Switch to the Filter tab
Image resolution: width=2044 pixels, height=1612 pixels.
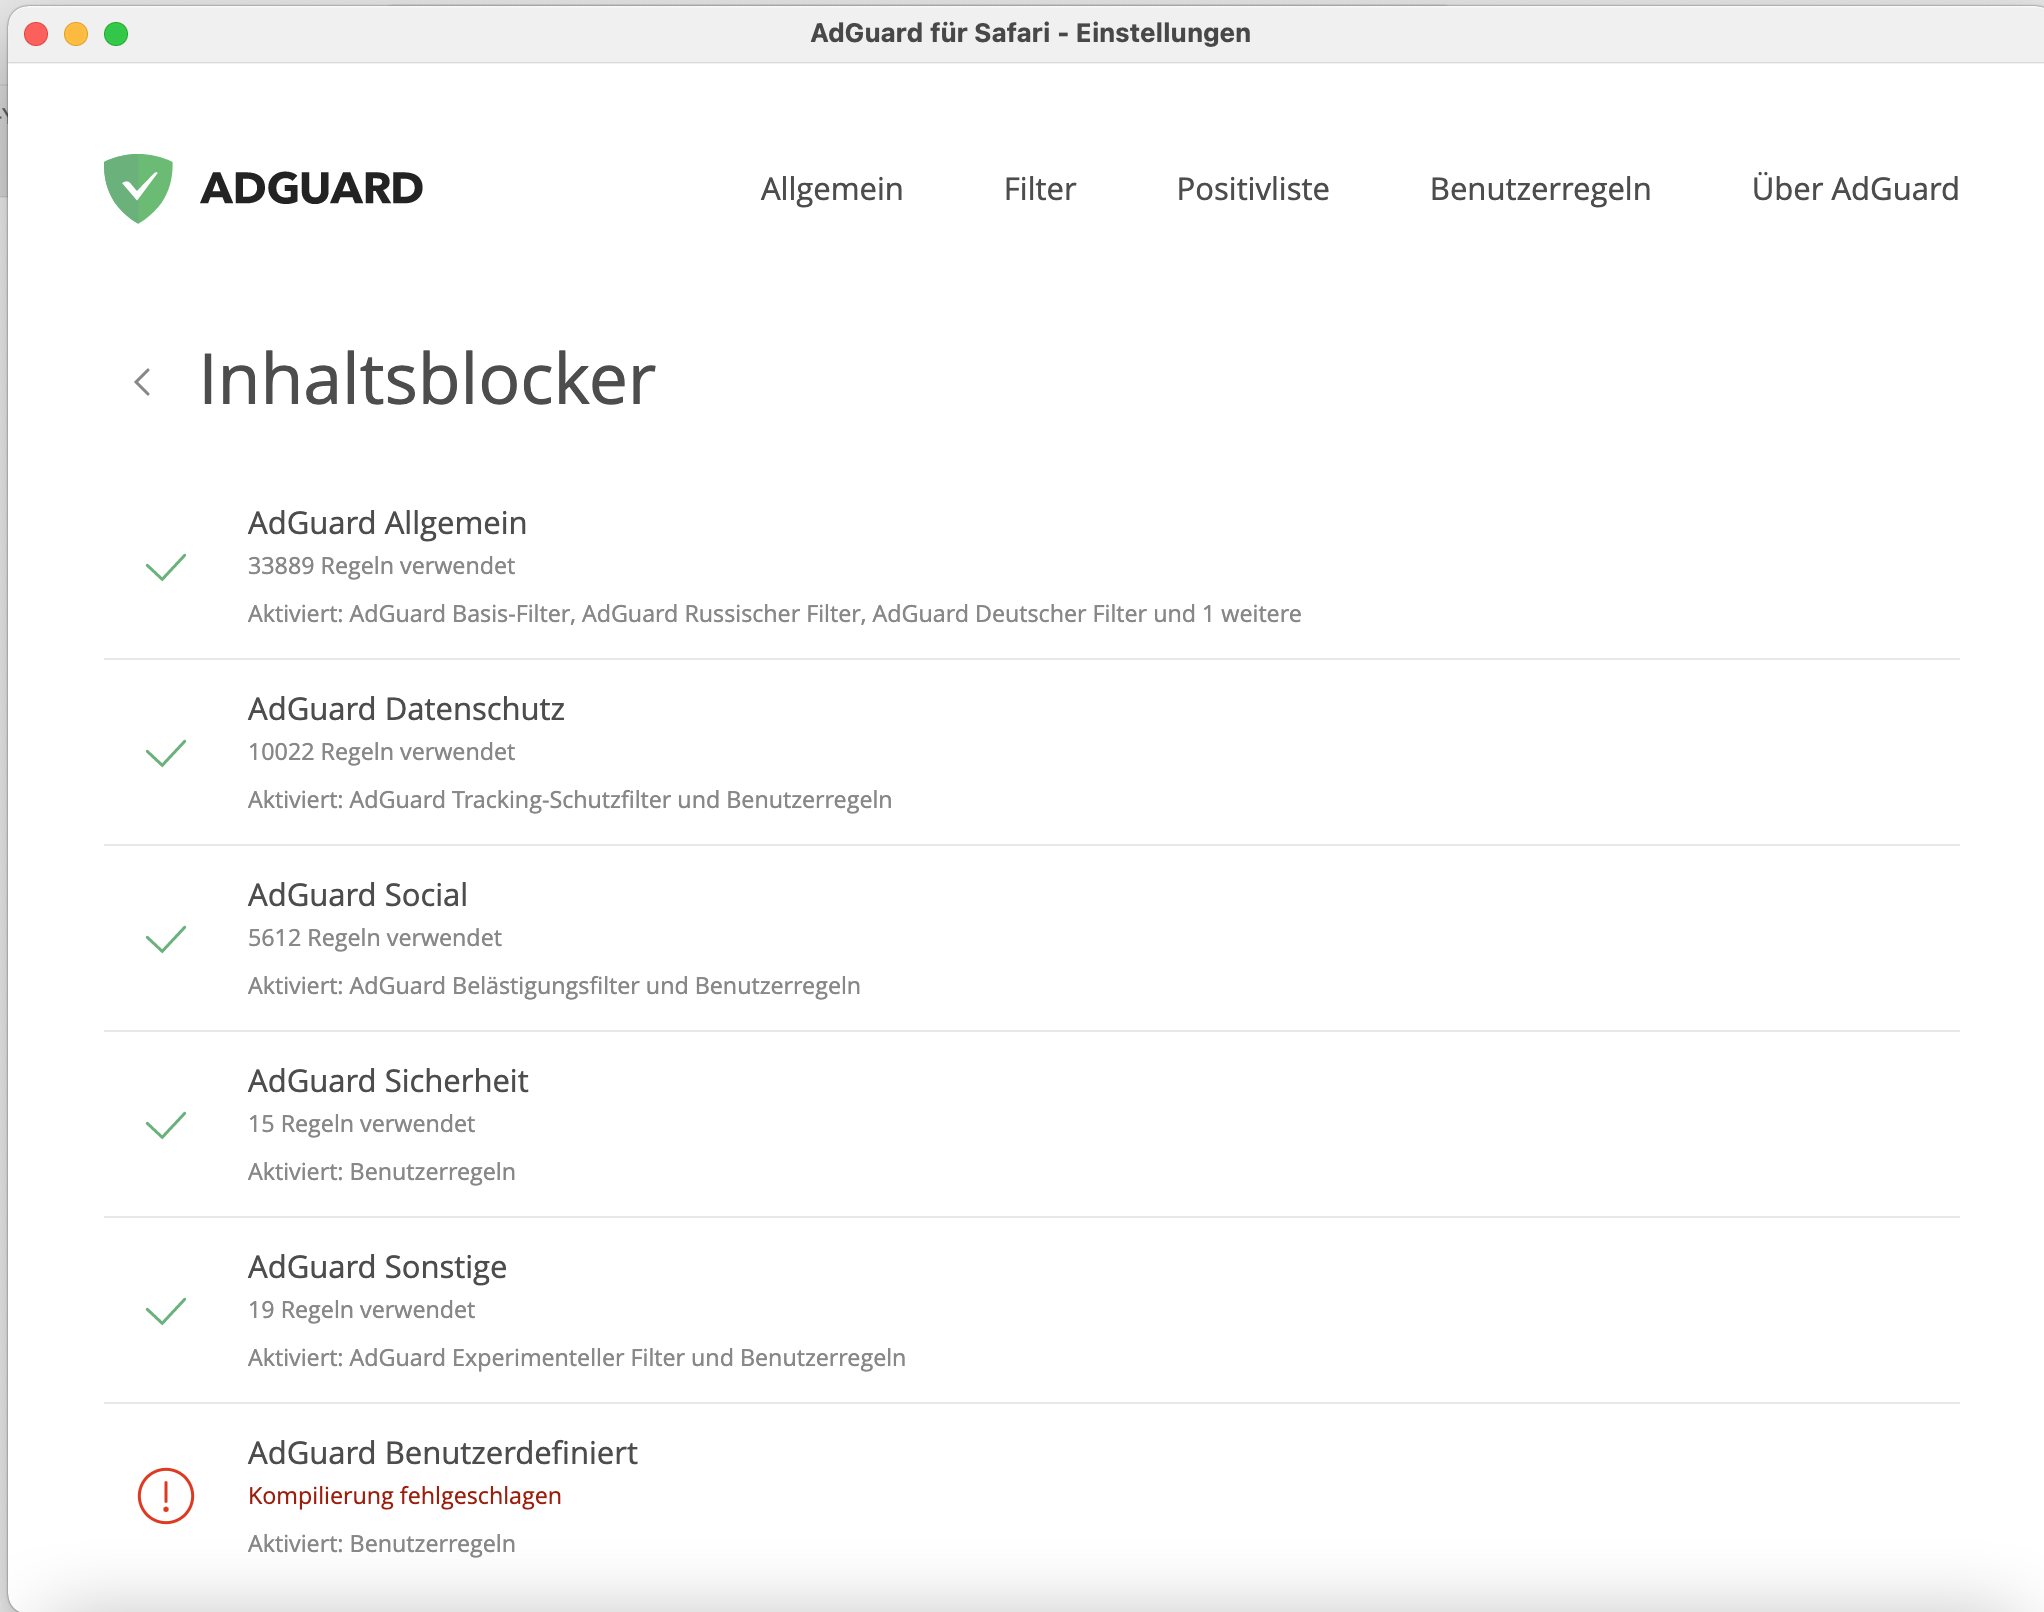[x=1040, y=189]
